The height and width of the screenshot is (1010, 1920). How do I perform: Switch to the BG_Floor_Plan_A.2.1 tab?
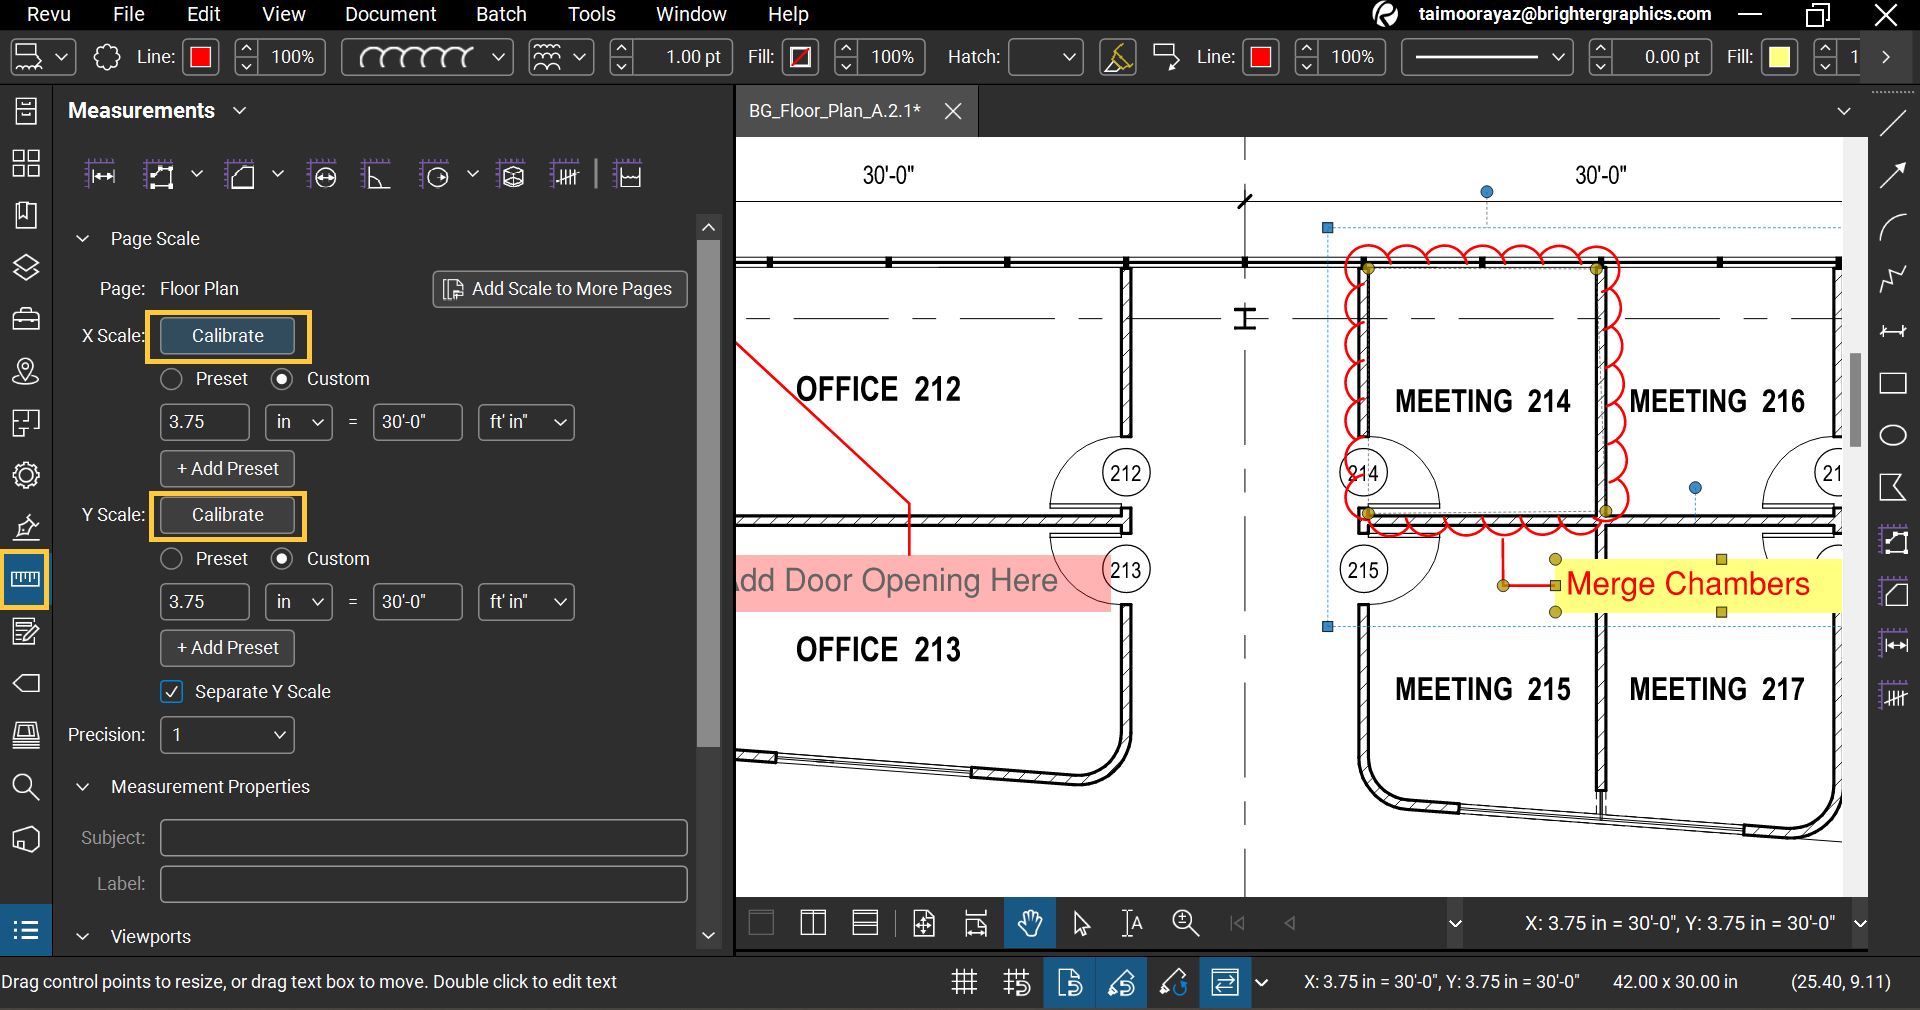(x=835, y=111)
